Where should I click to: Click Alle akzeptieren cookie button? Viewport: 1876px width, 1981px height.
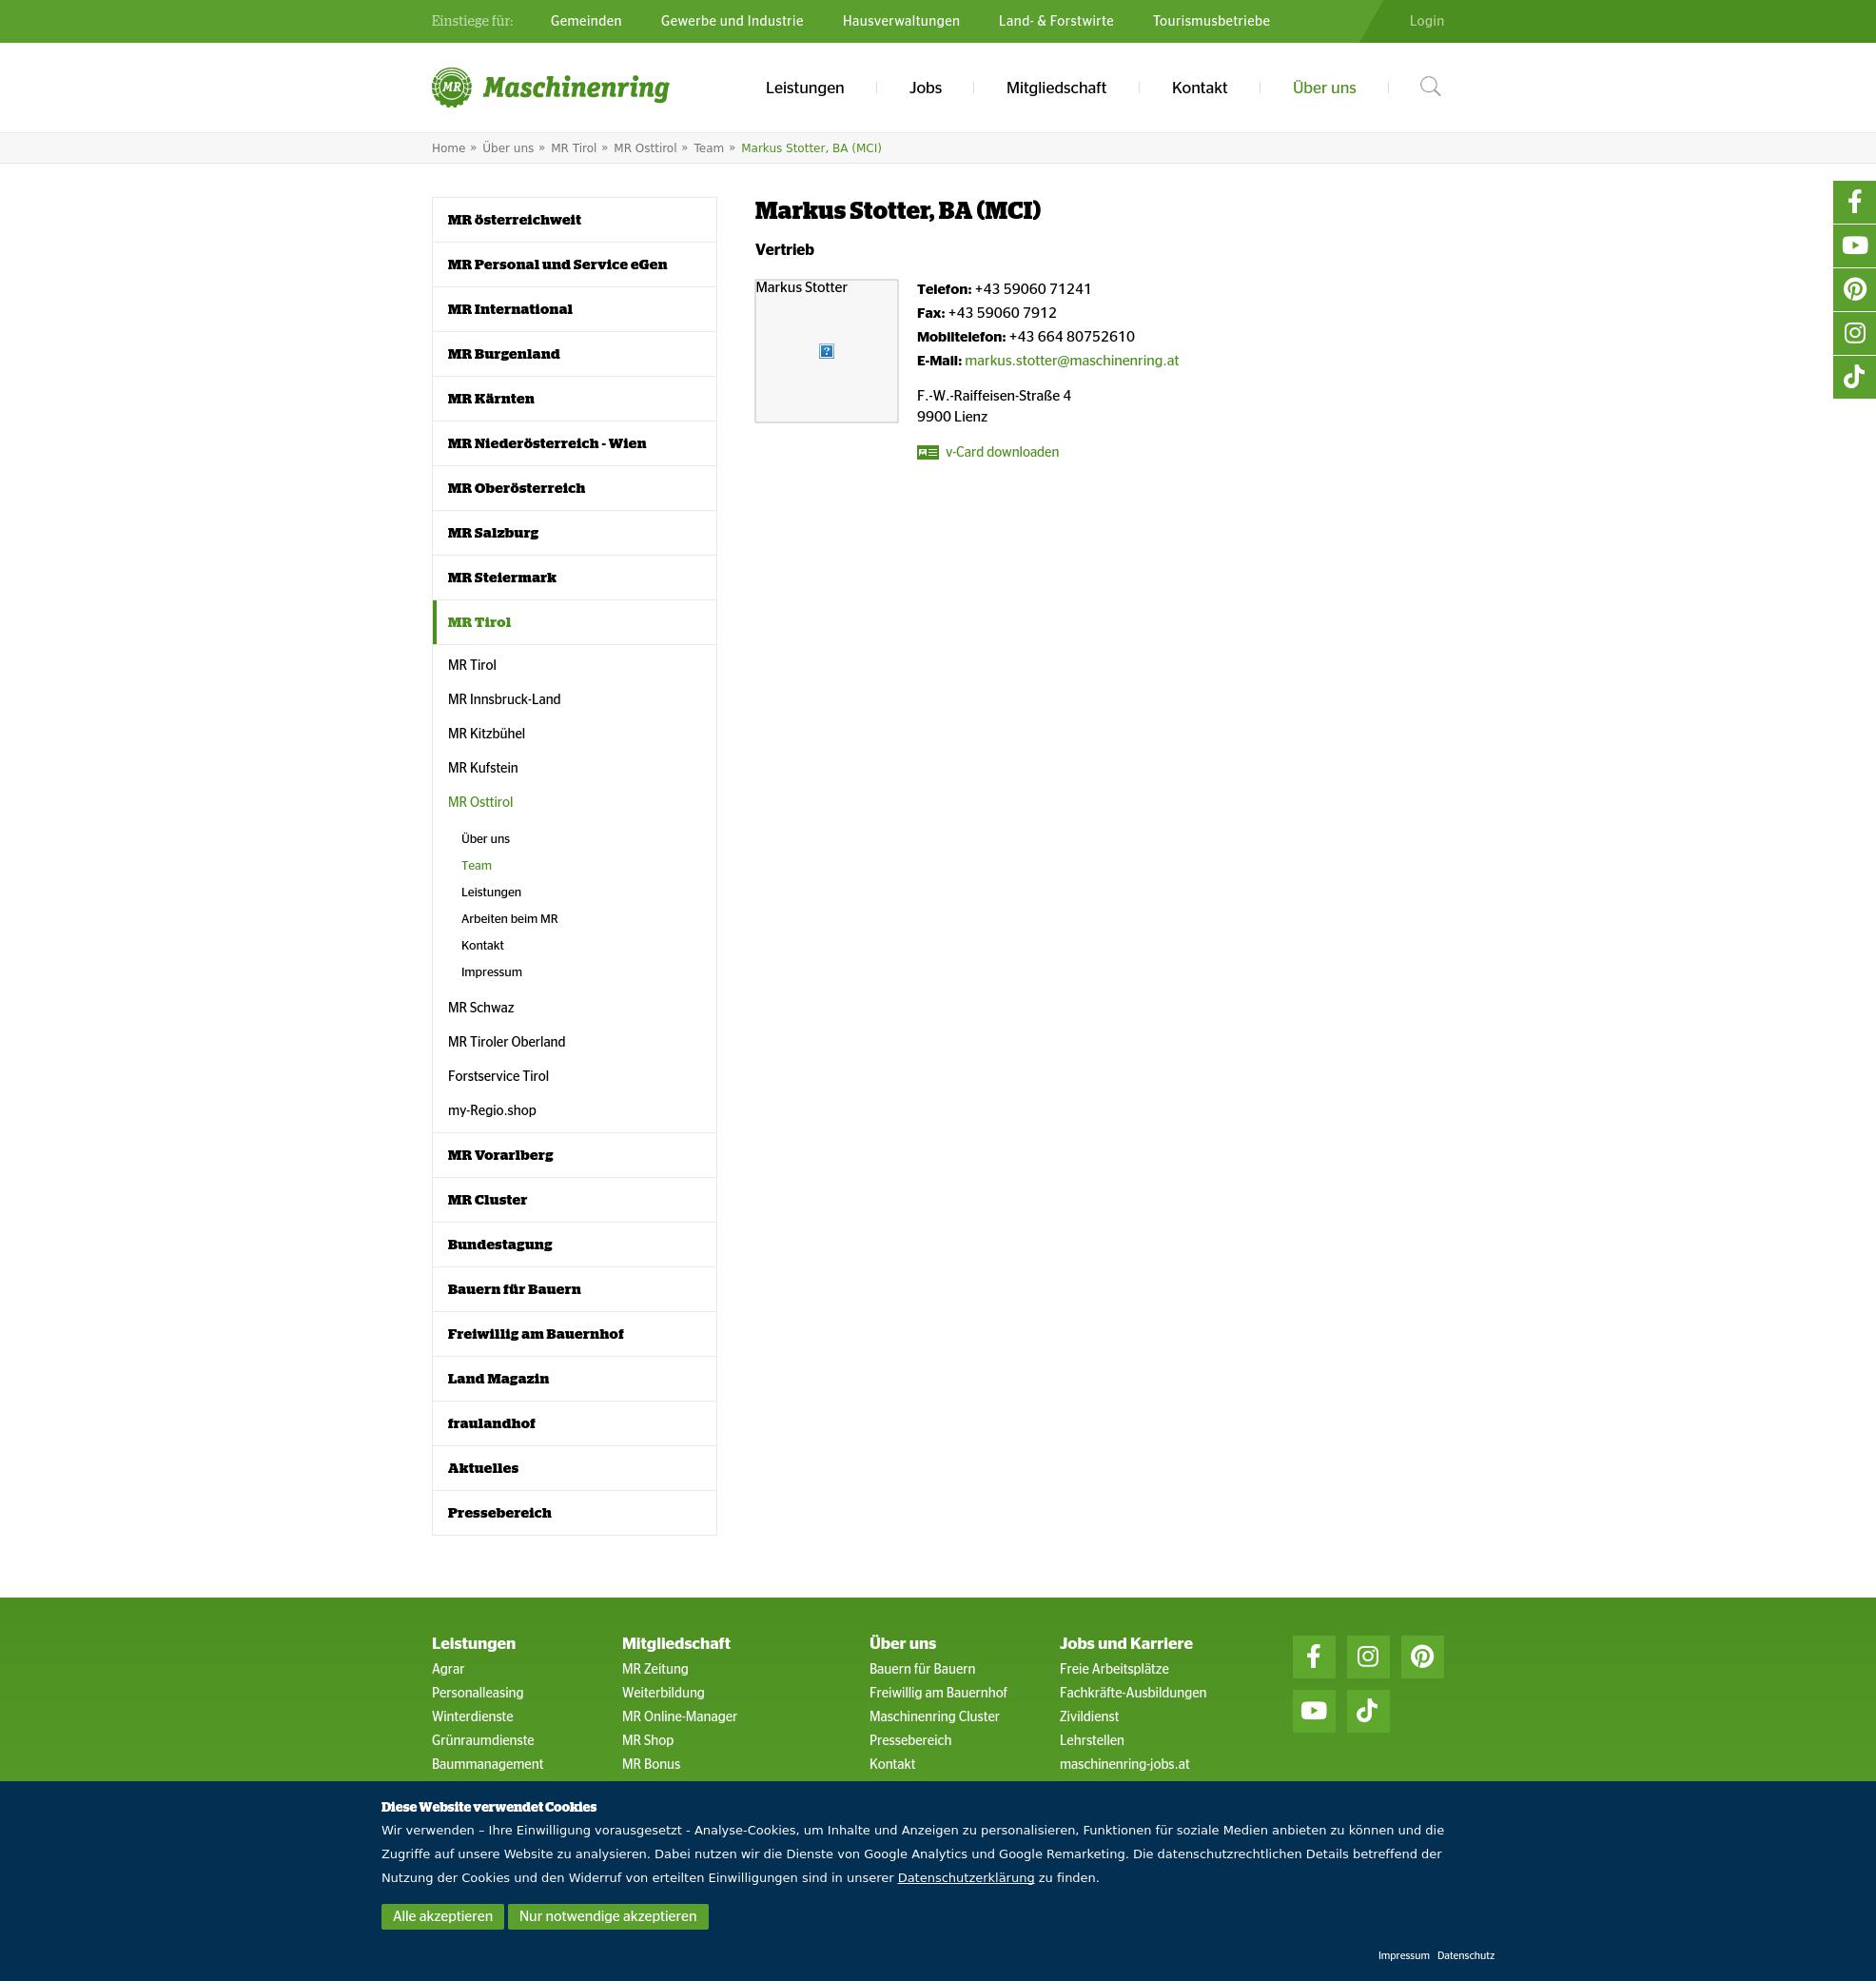coord(442,1916)
